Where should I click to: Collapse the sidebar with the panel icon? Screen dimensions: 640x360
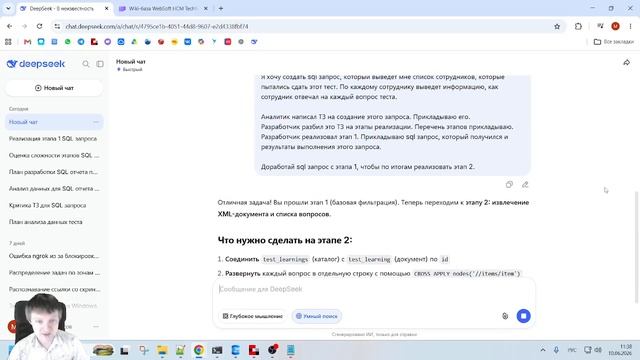click(x=100, y=64)
